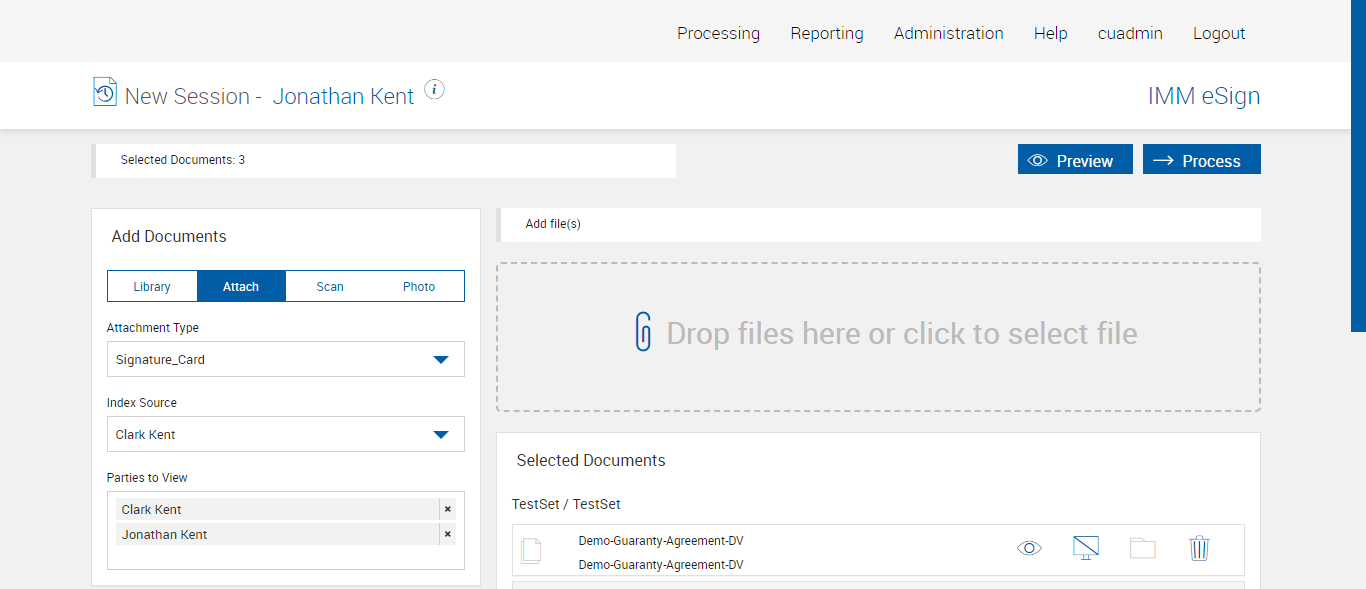Switch to the Library tab

coord(152,287)
